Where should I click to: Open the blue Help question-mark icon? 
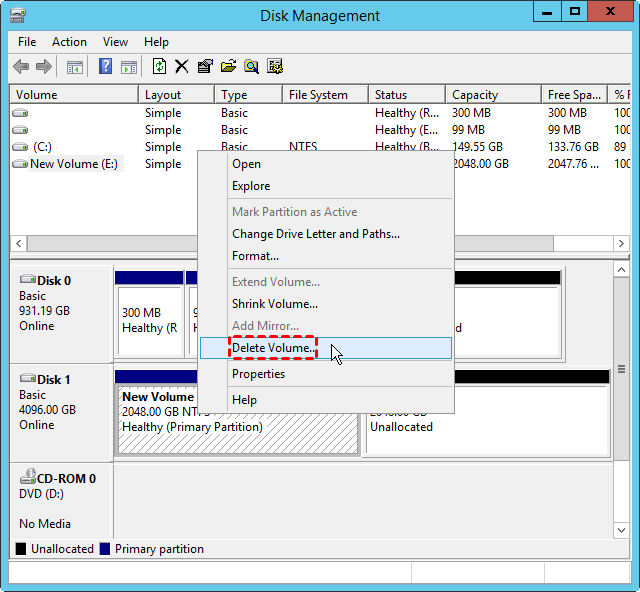105,66
